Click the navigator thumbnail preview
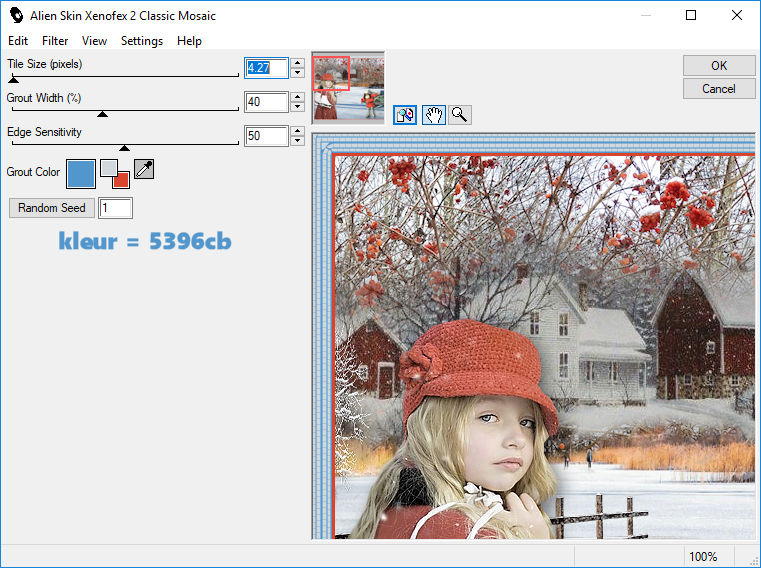The width and height of the screenshot is (761, 568). point(348,88)
